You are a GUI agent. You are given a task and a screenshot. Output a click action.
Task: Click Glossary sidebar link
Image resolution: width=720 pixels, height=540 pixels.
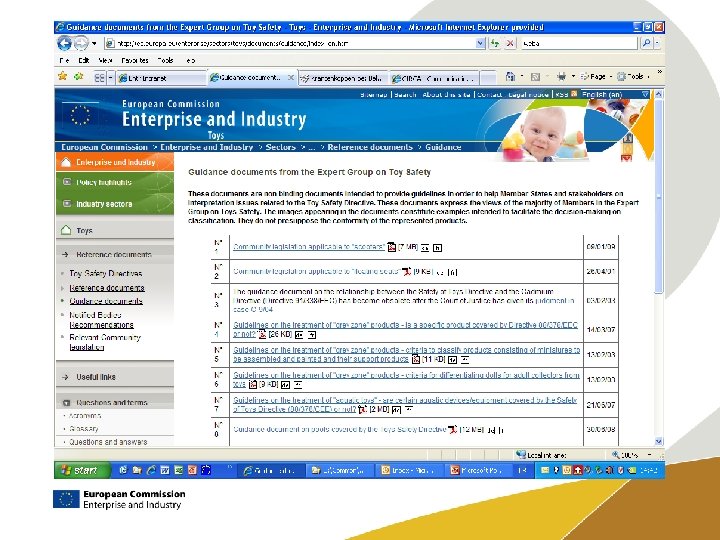pyautogui.click(x=84, y=428)
